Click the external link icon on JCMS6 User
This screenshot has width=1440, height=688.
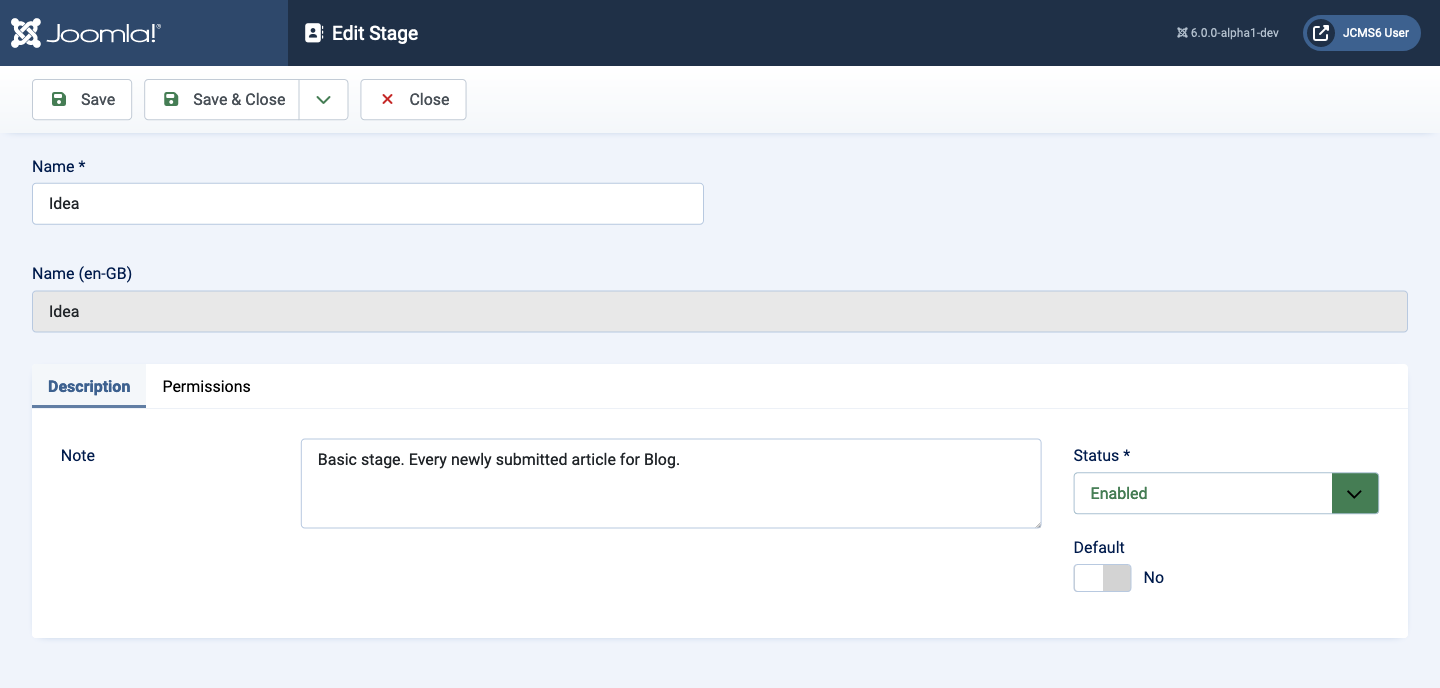coord(1319,32)
